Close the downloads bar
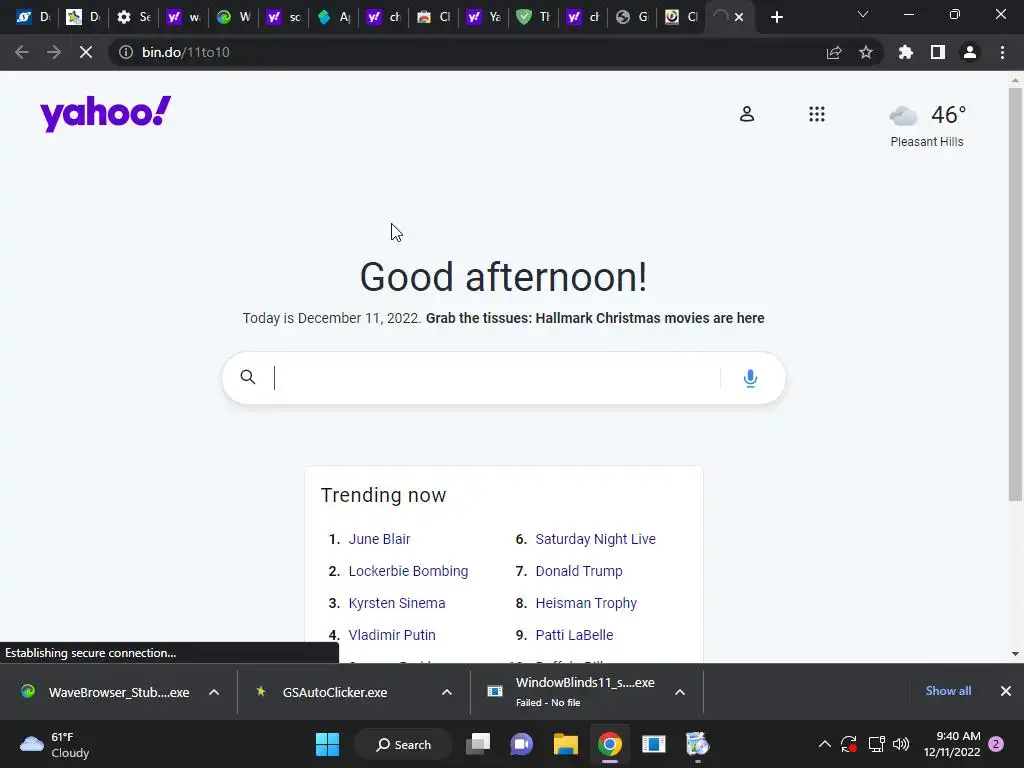The width and height of the screenshot is (1024, 768). (x=1006, y=691)
